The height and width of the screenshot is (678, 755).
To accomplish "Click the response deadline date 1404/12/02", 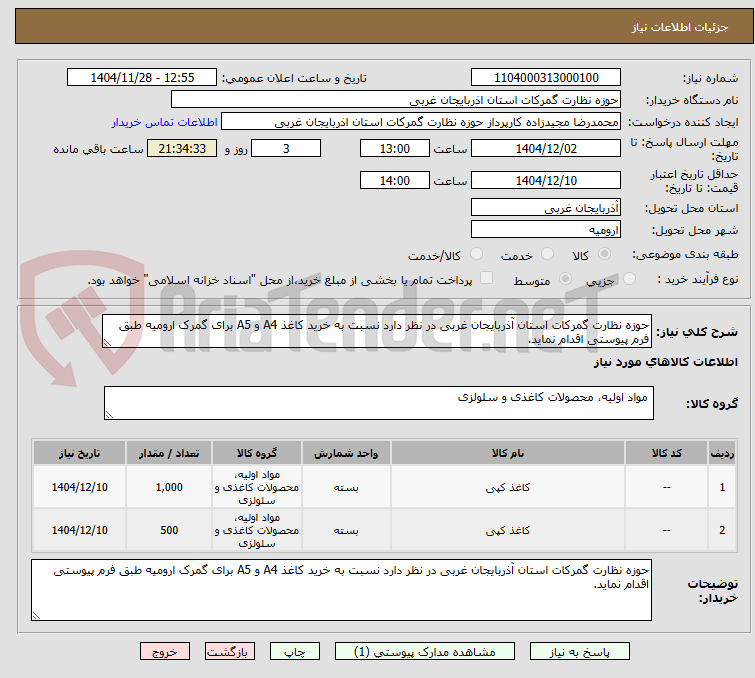I will [x=546, y=148].
